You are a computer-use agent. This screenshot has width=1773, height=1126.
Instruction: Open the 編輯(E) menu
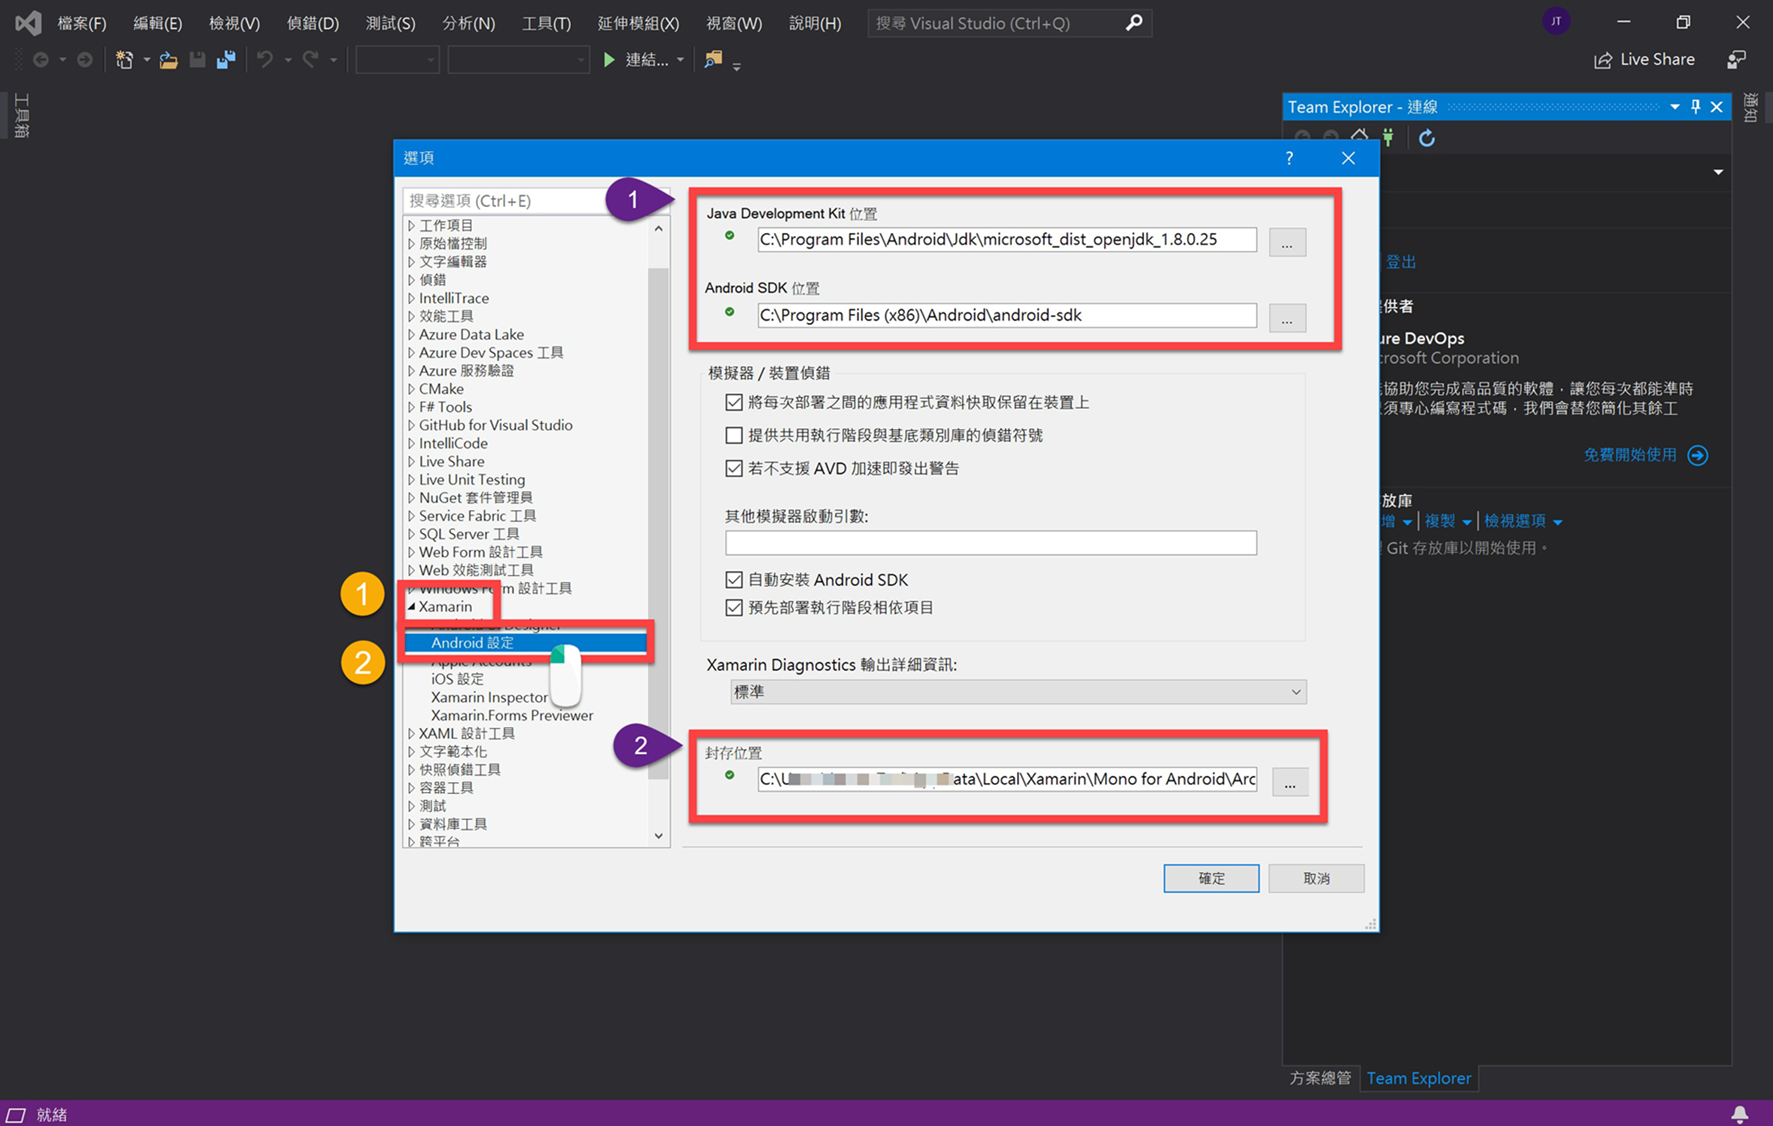(157, 22)
